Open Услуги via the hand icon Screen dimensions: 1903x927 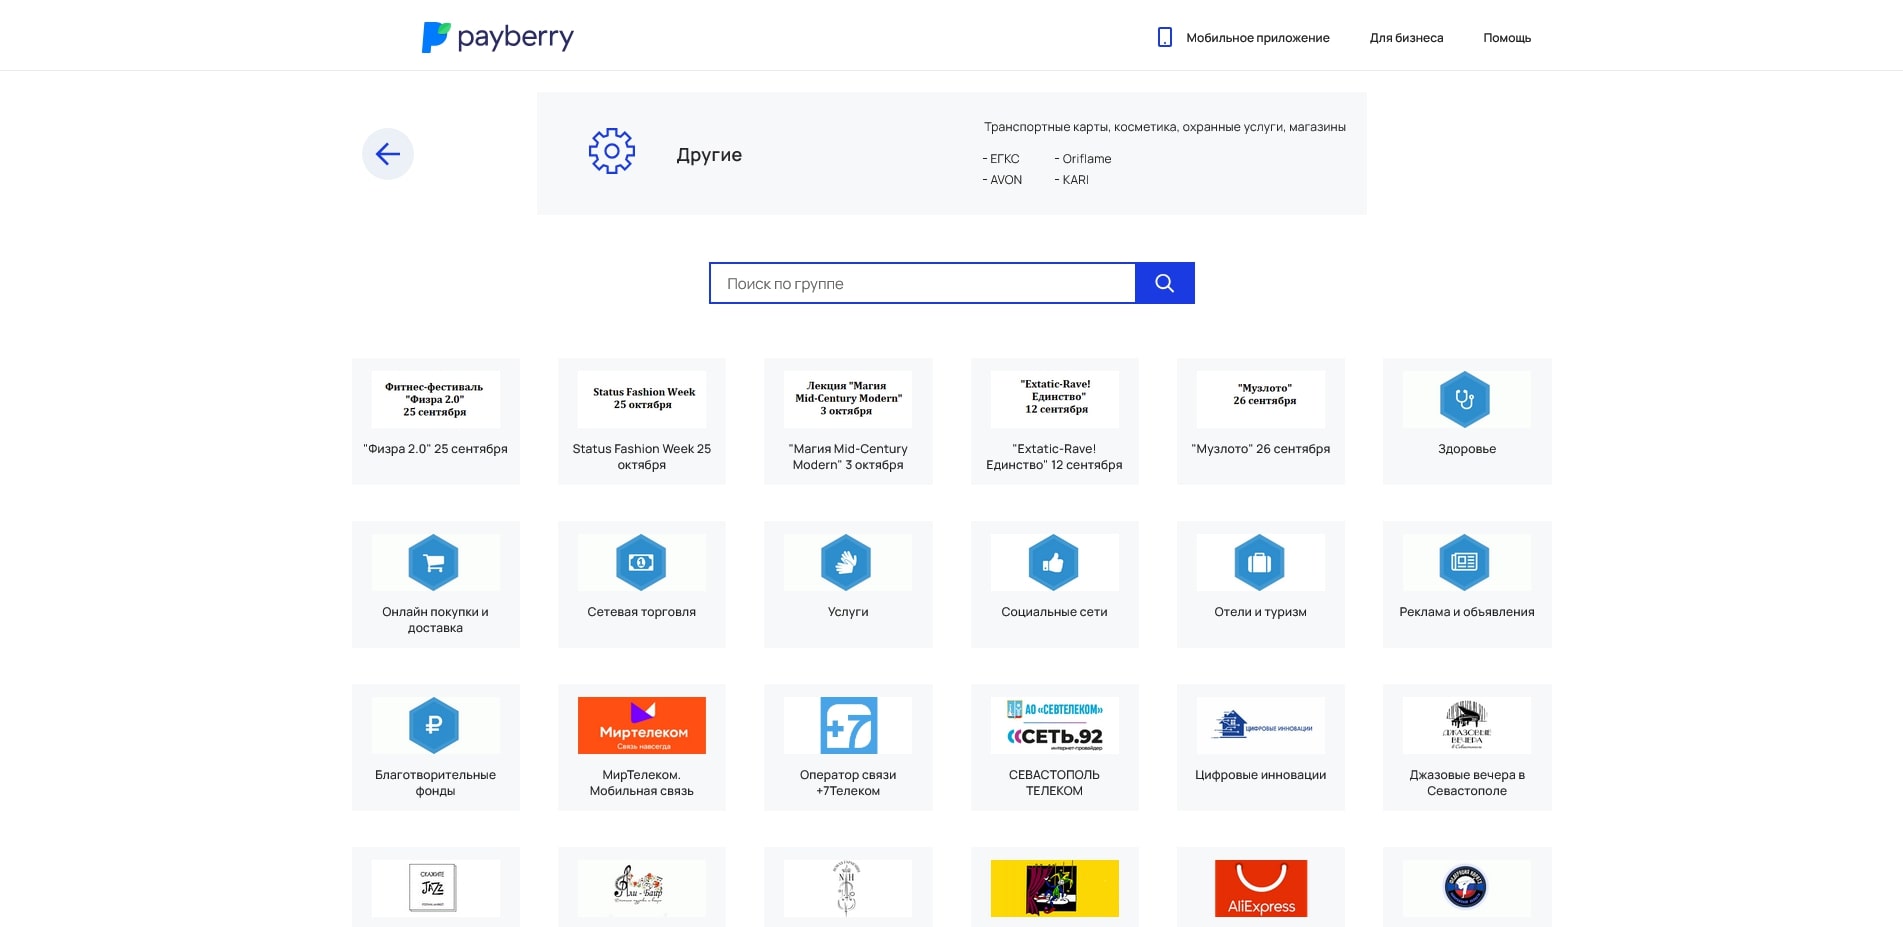[847, 562]
